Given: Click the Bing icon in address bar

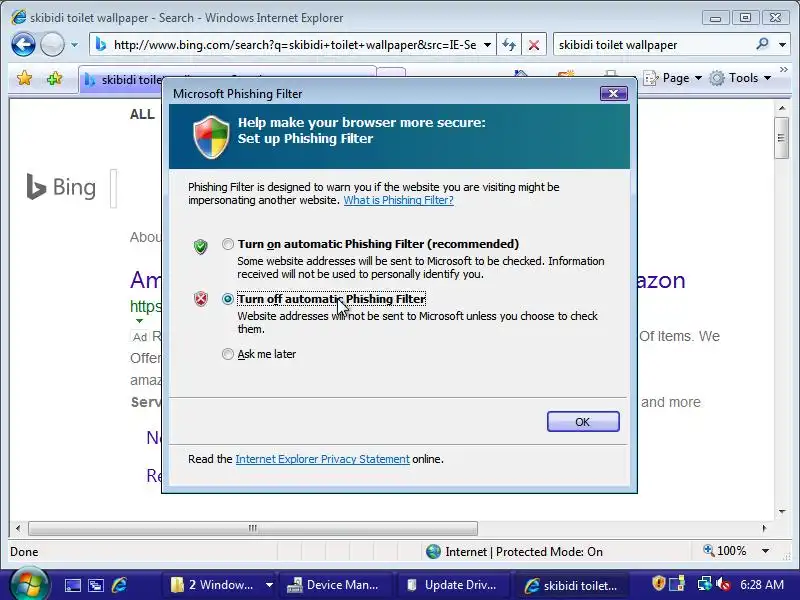Looking at the screenshot, I should pyautogui.click(x=101, y=45).
